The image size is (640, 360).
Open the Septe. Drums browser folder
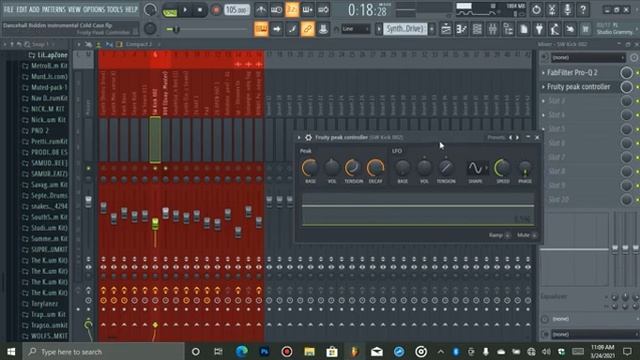point(49,196)
